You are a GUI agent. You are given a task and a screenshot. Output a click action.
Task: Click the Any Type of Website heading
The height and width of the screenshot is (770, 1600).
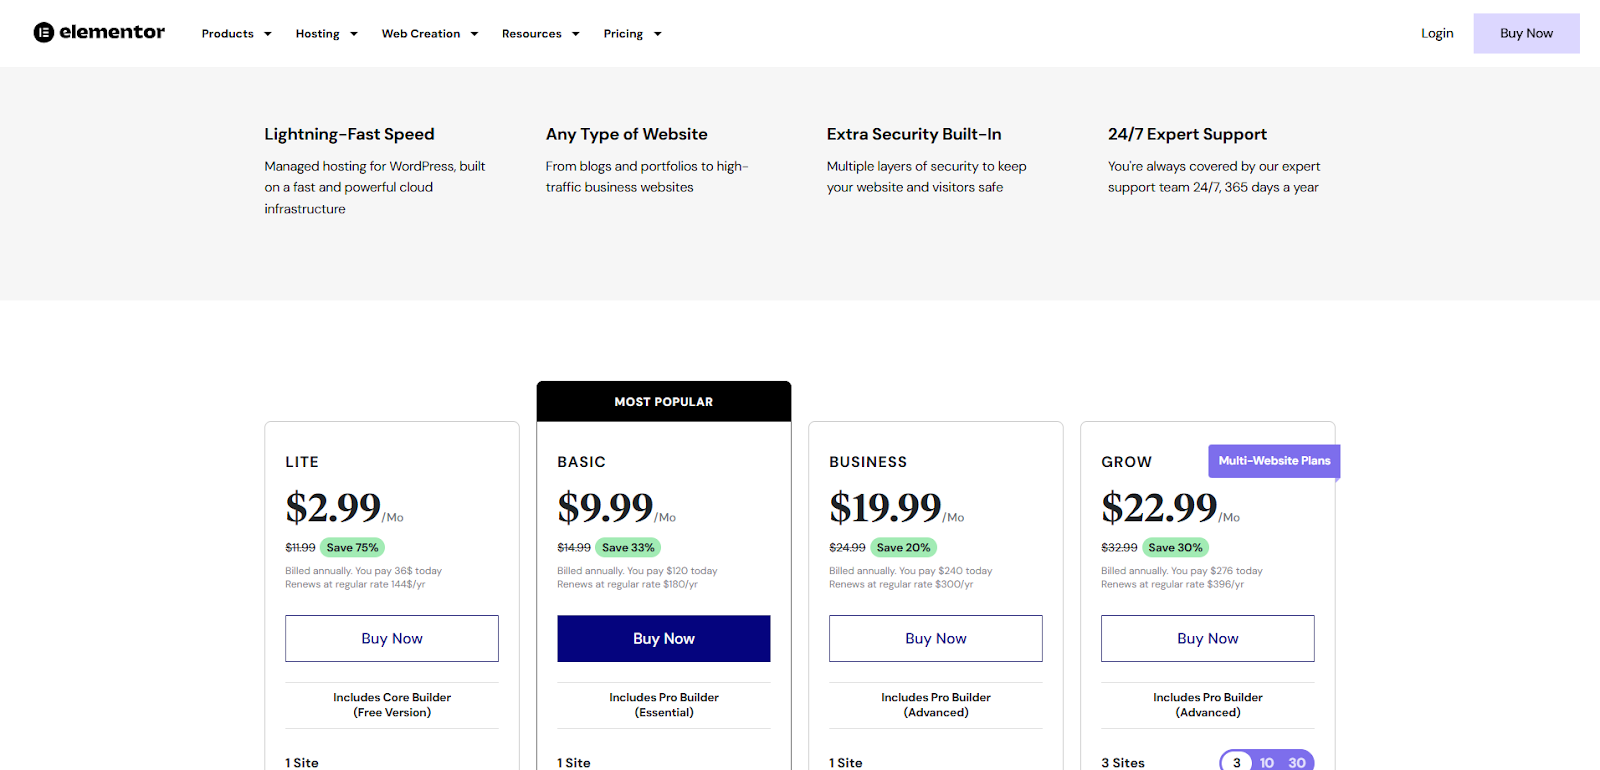pyautogui.click(x=626, y=134)
